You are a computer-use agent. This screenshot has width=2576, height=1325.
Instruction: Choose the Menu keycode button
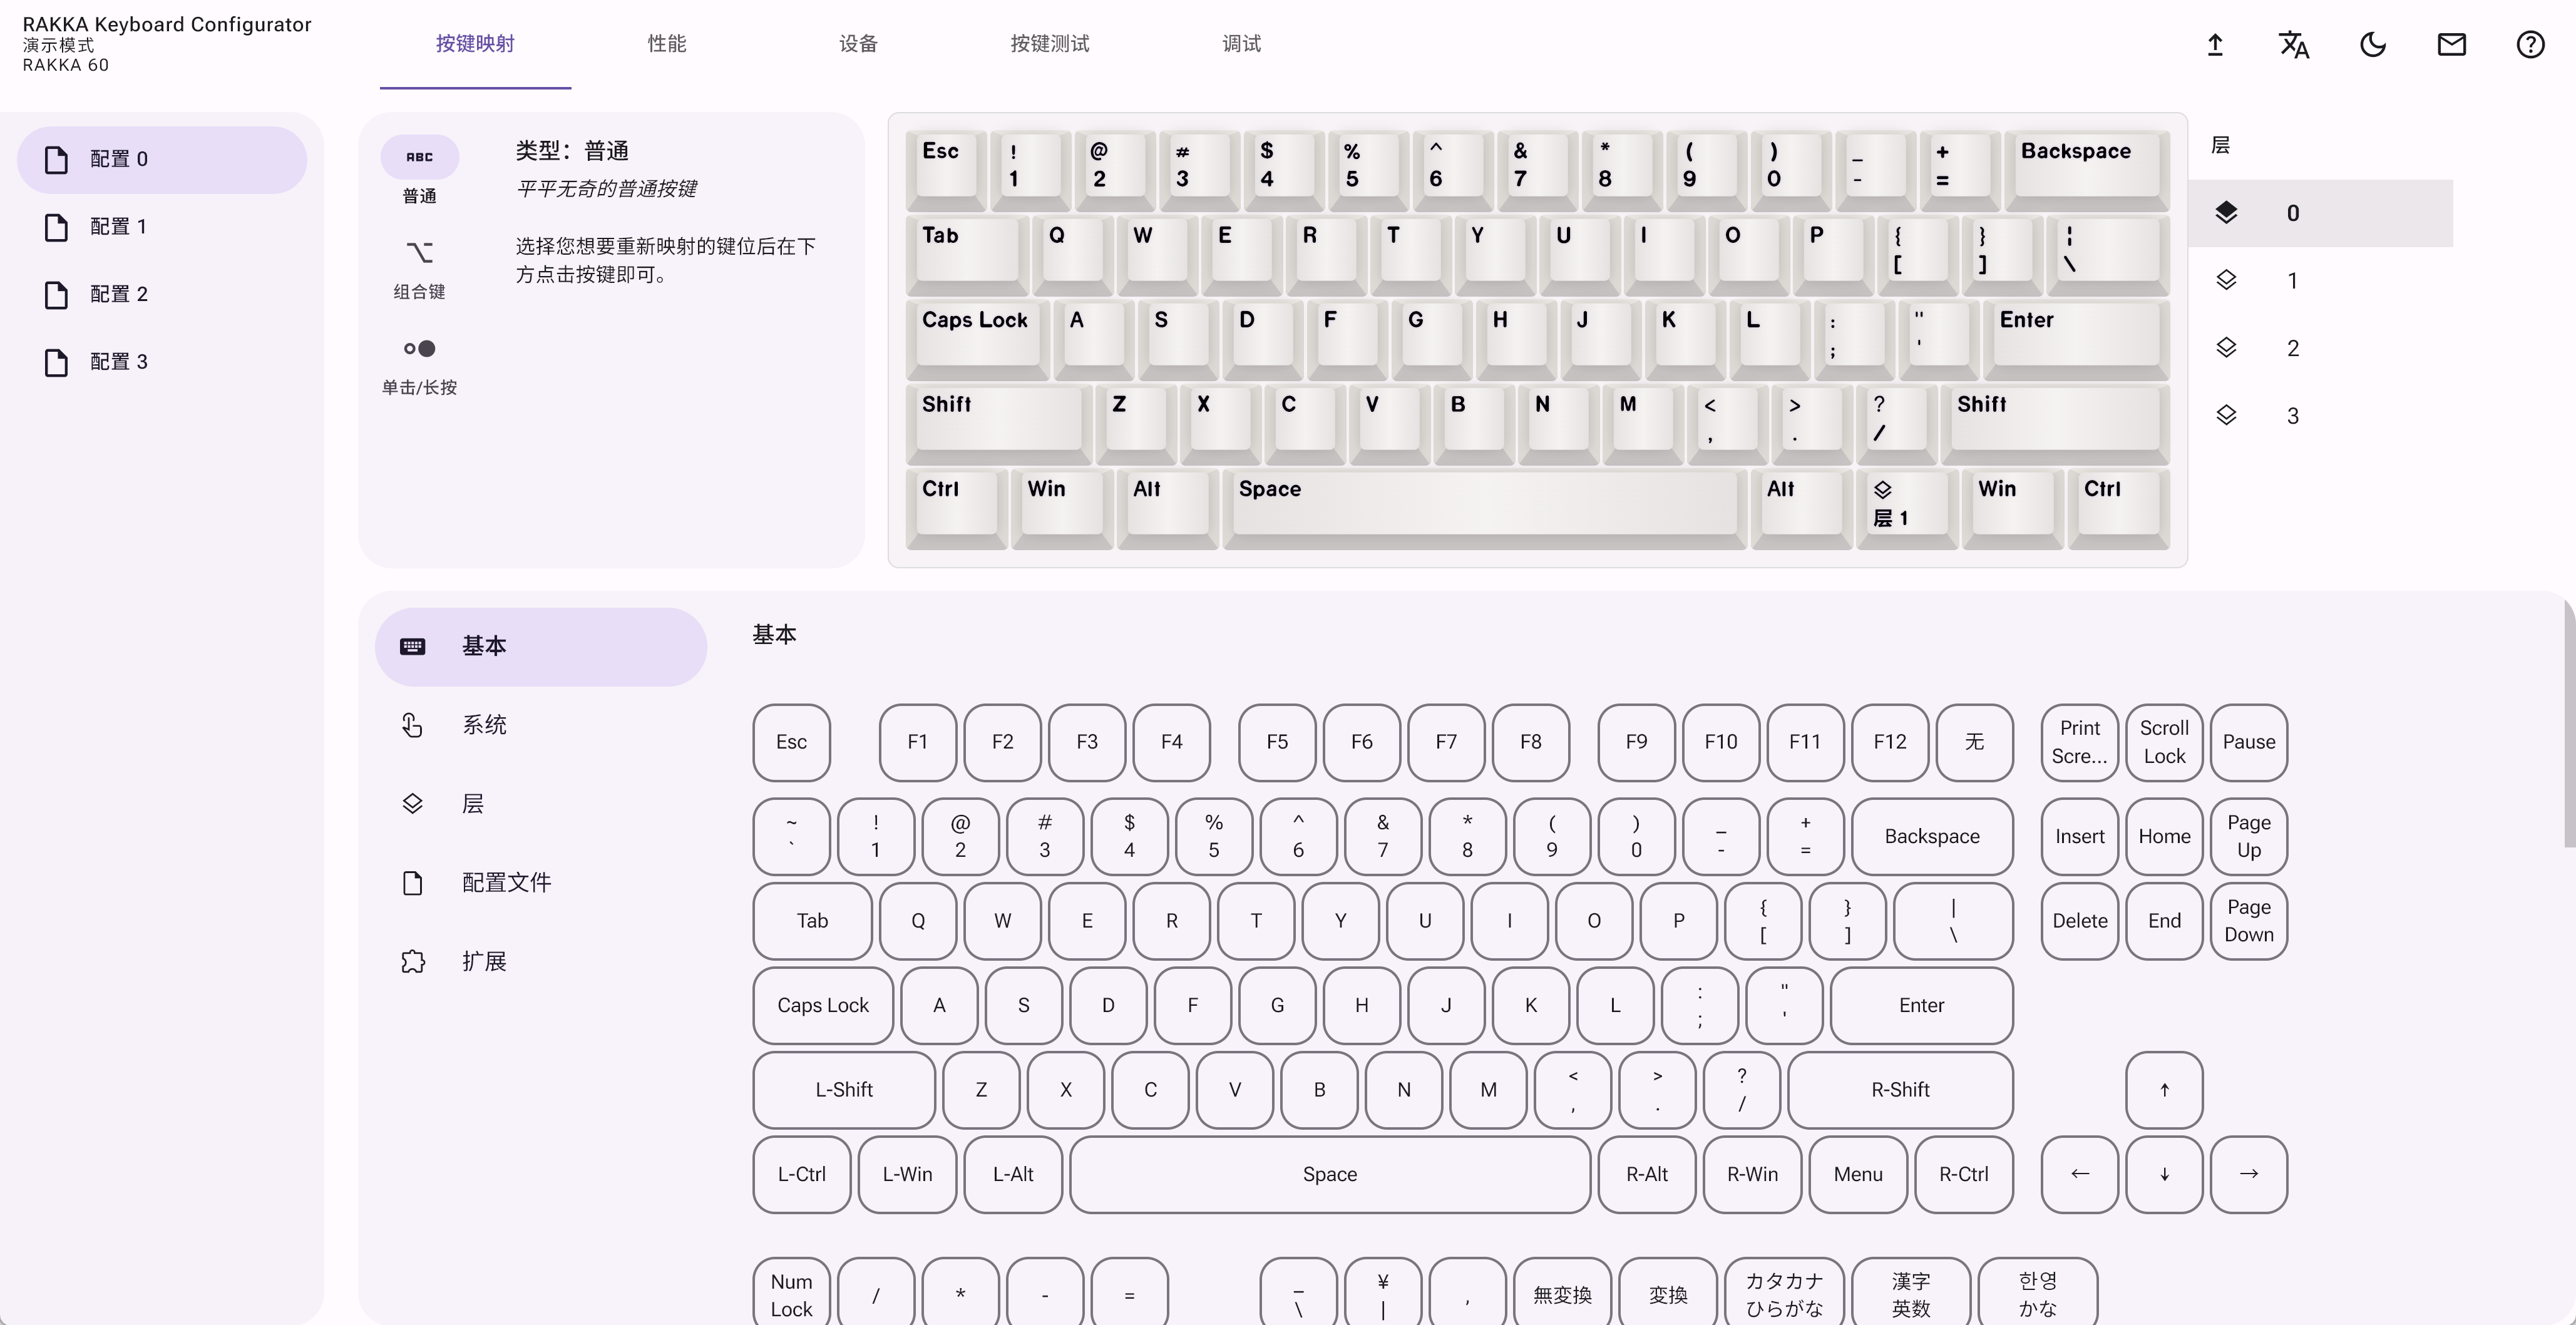(x=1858, y=1174)
